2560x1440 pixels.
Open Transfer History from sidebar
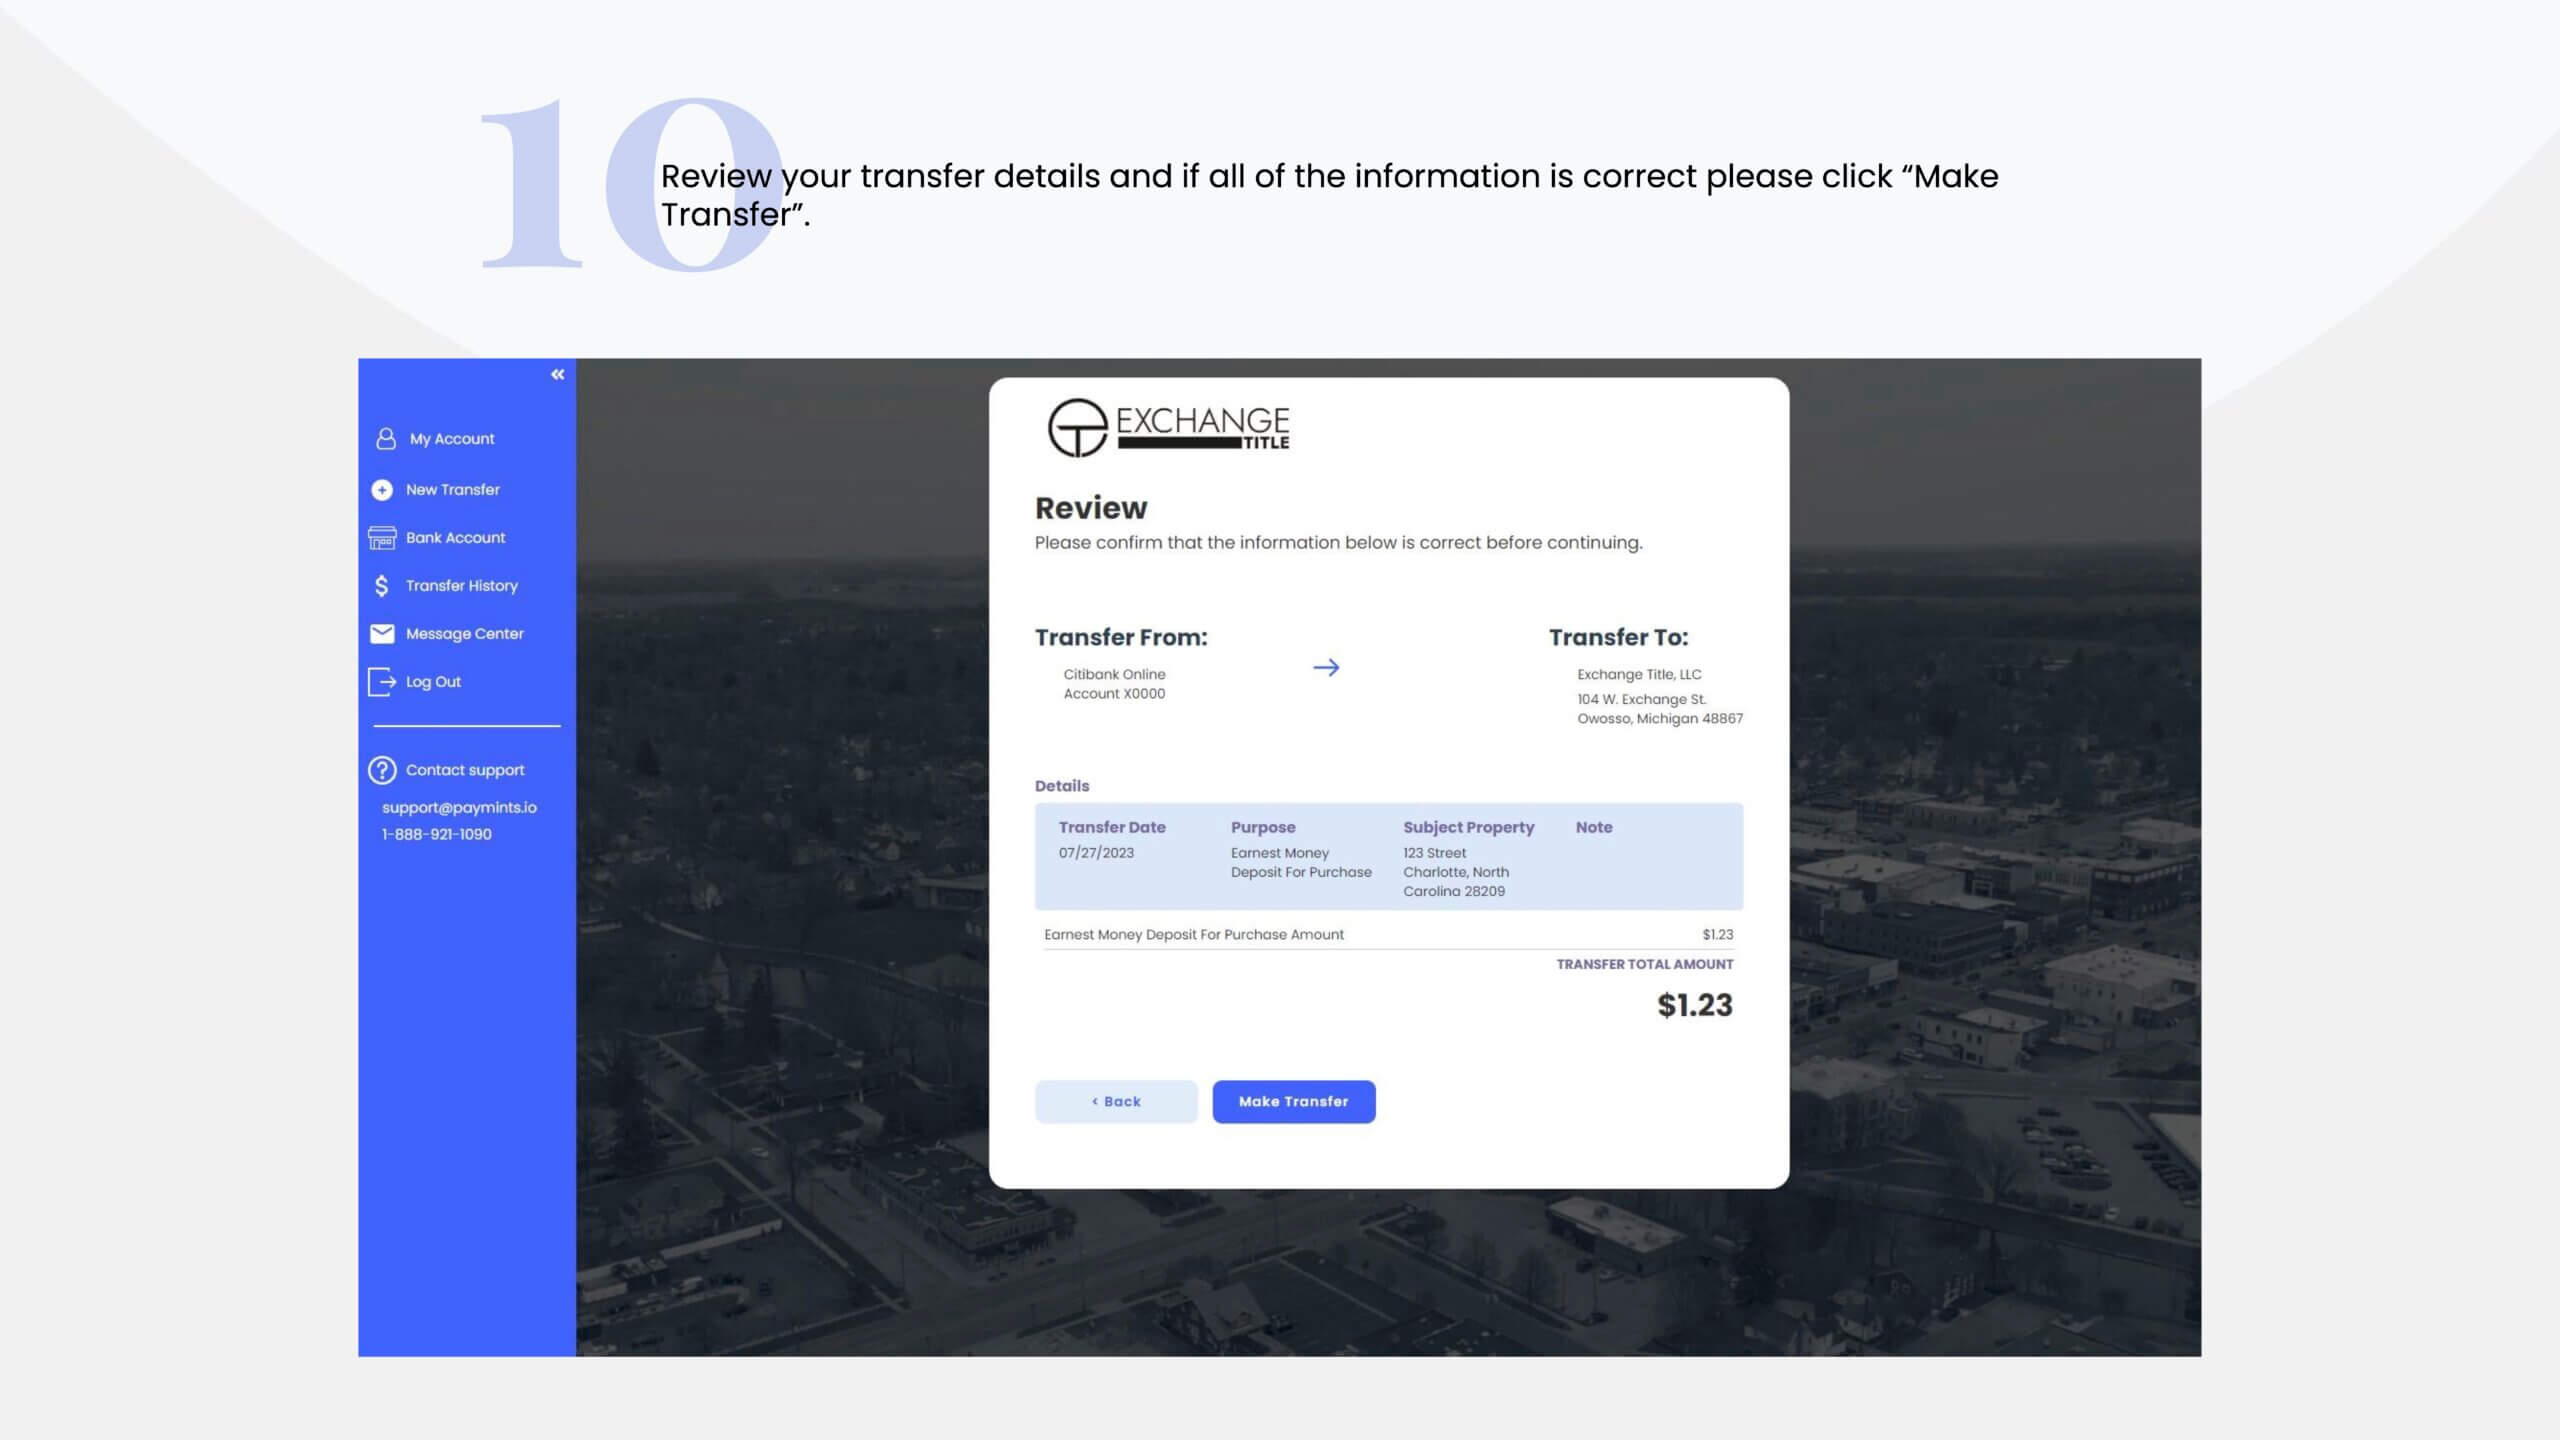tap(461, 586)
